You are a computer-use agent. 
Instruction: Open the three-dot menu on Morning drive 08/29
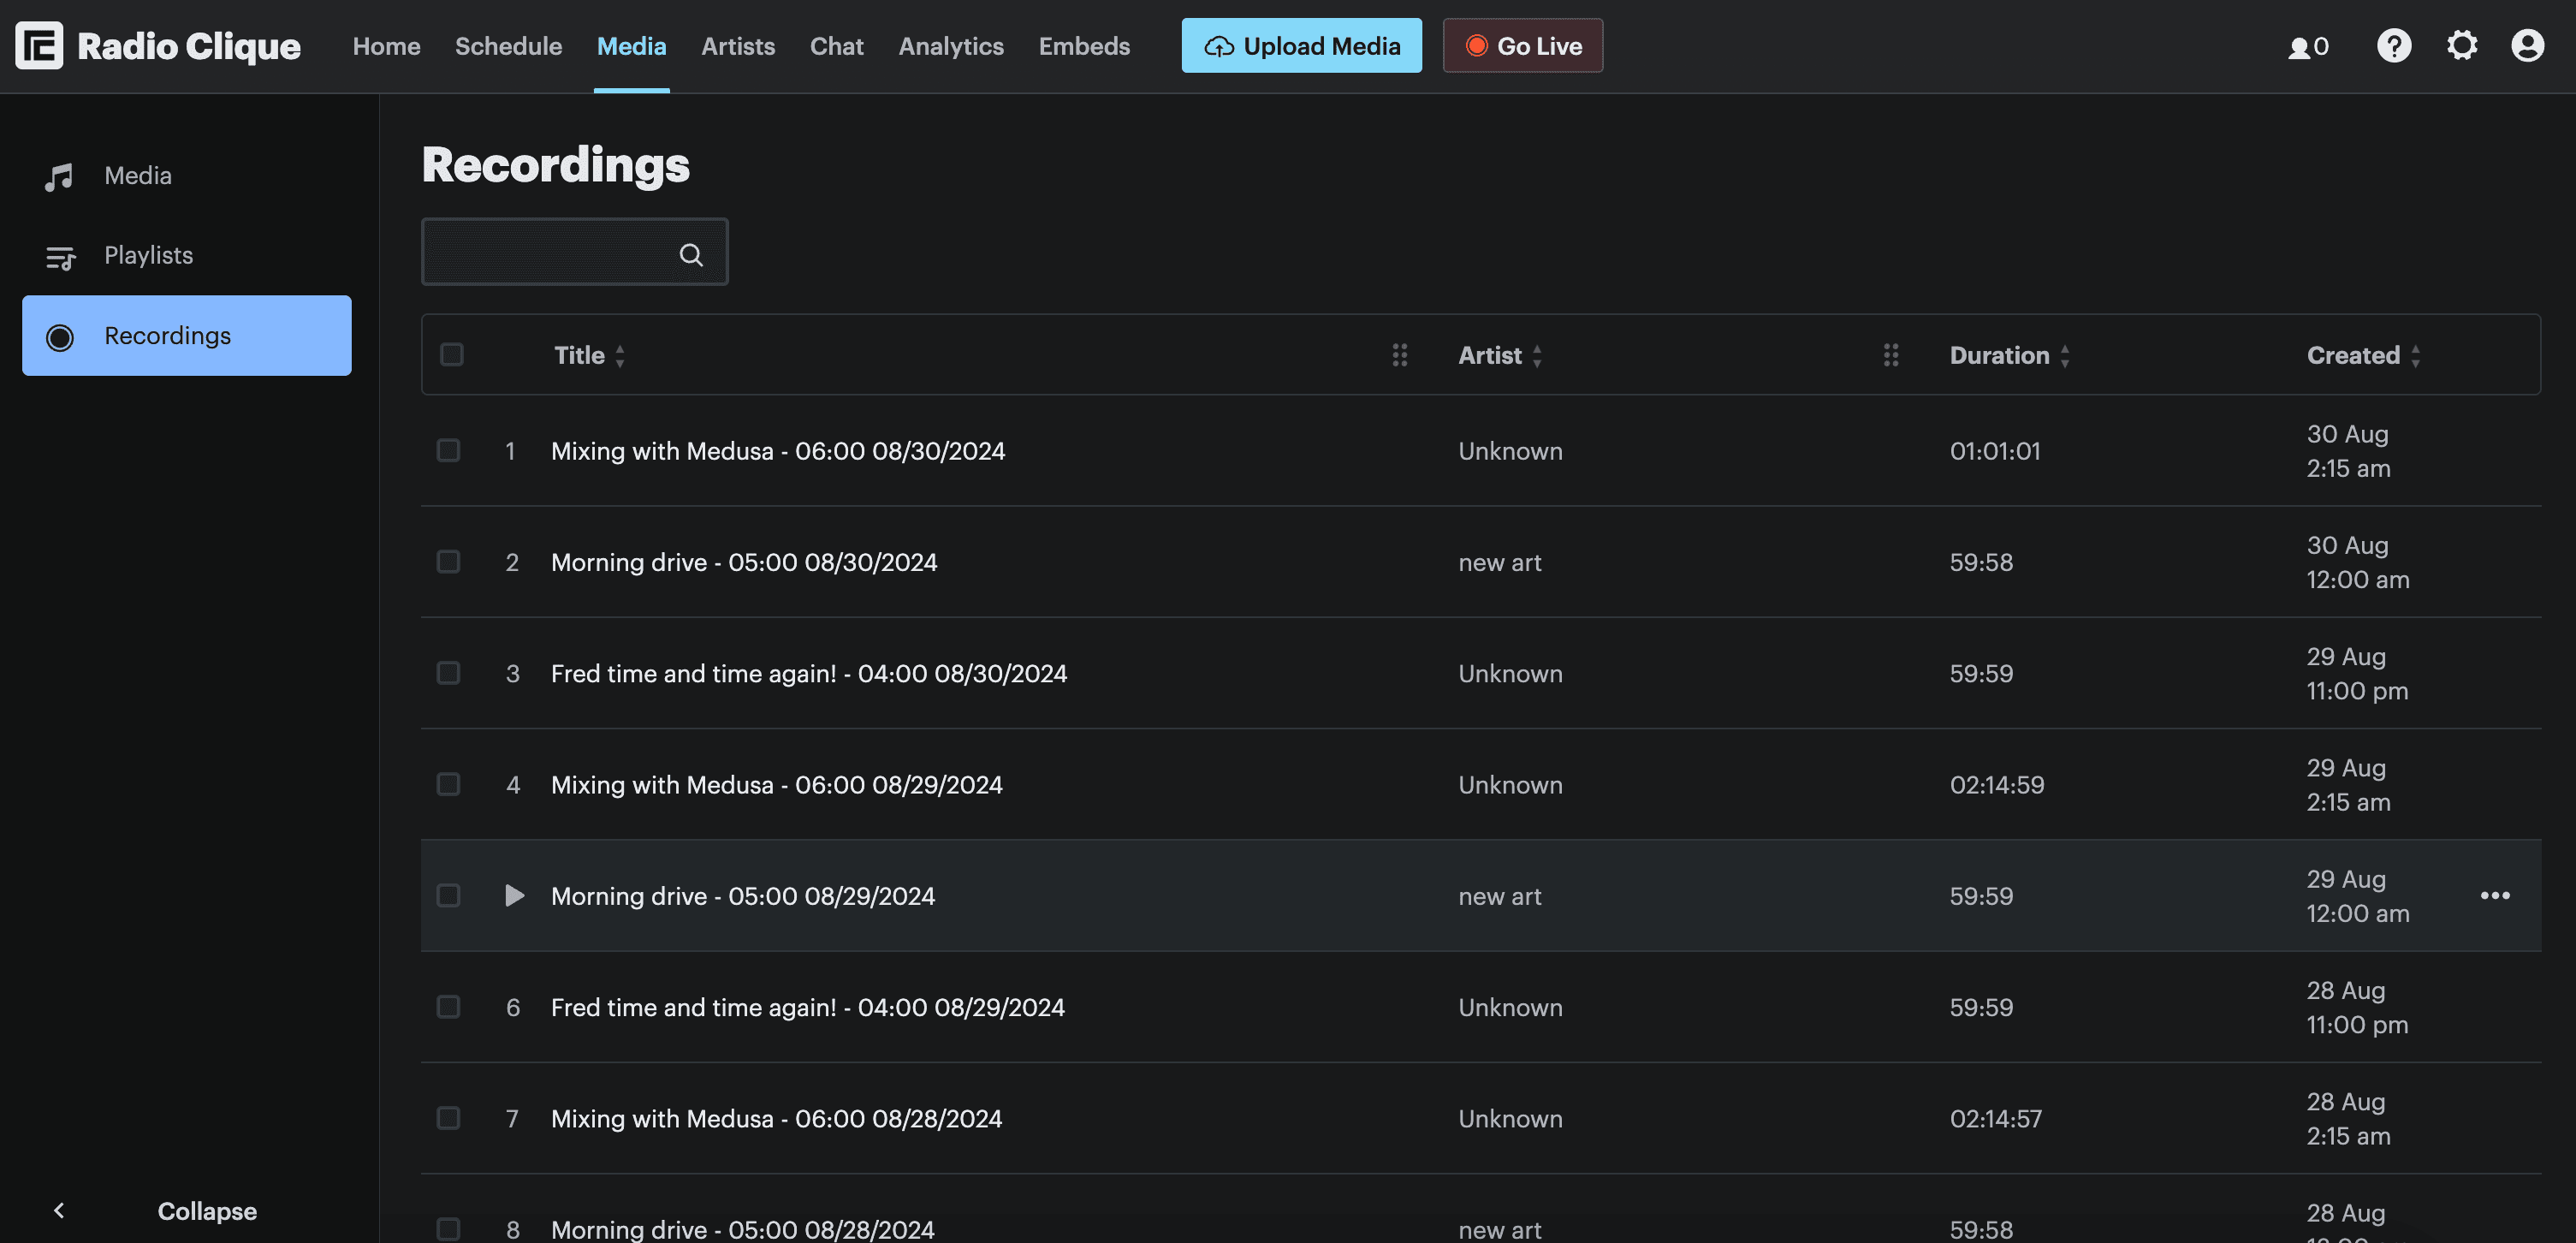[2495, 896]
